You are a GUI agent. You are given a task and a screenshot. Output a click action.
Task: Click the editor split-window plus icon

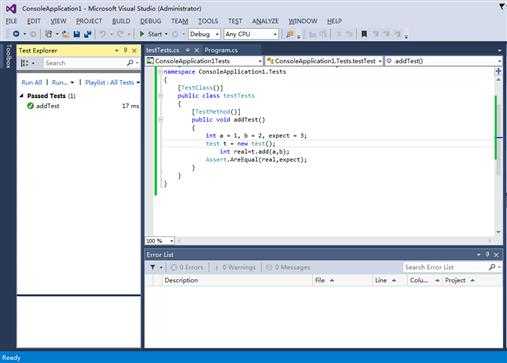(498, 71)
